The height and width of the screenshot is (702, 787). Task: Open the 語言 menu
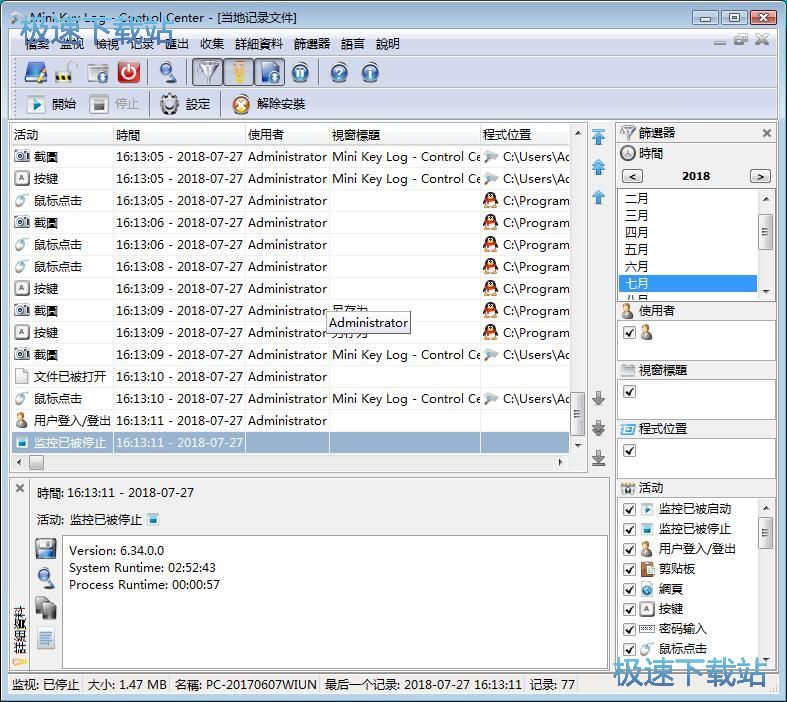tap(353, 44)
